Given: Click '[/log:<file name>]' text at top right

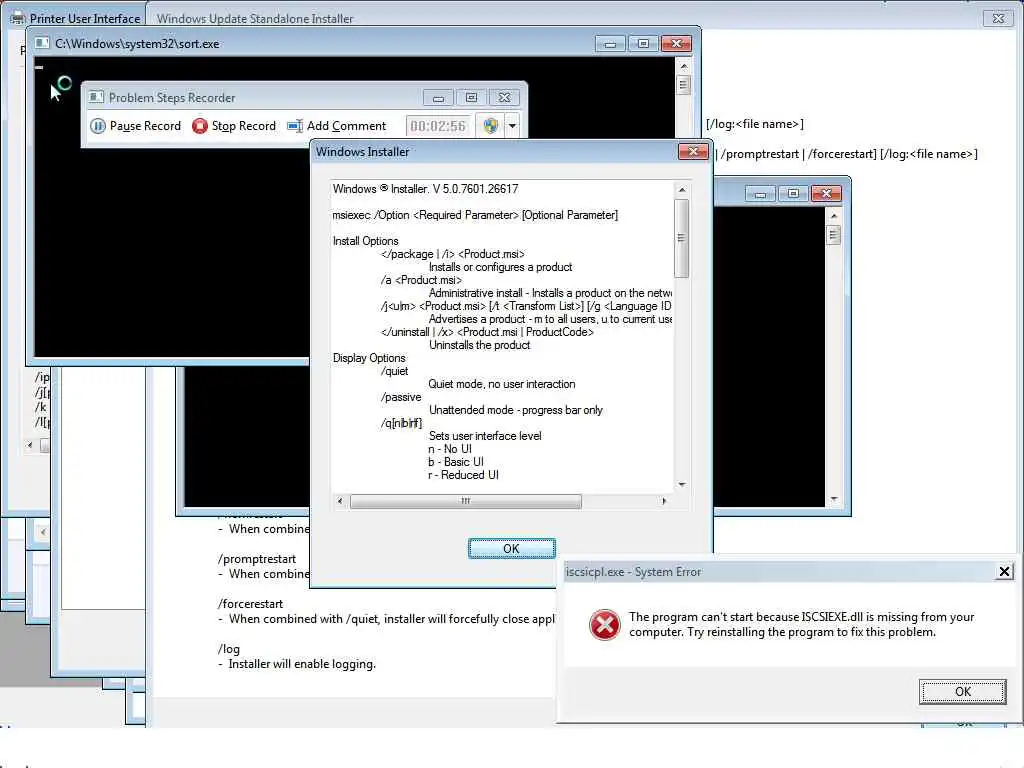Looking at the screenshot, I should click(754, 123).
